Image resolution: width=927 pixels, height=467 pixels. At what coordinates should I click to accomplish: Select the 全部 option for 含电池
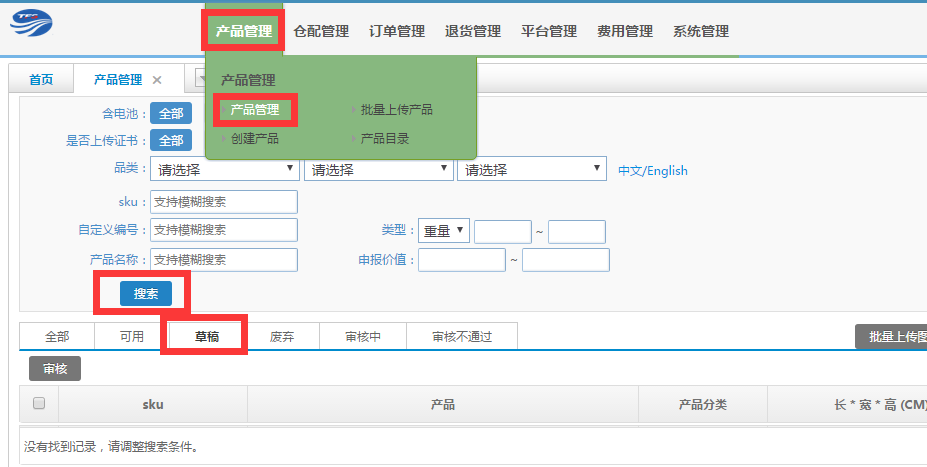pos(171,114)
